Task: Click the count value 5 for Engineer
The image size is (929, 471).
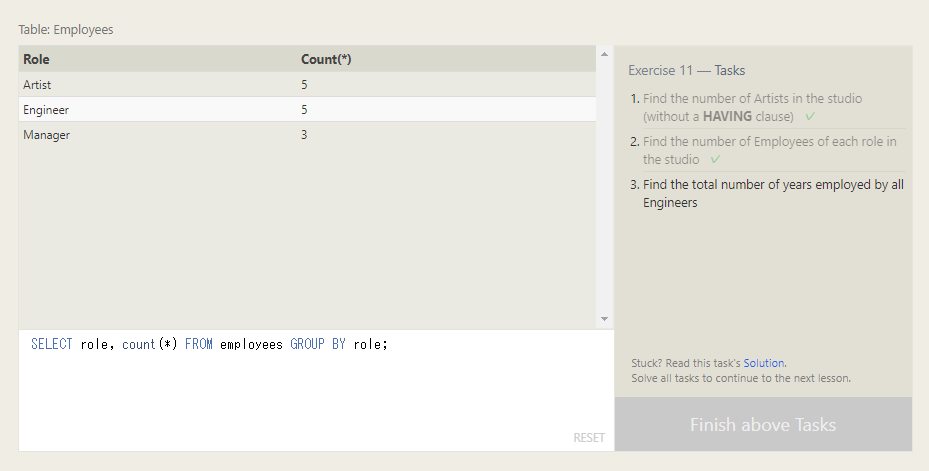Action: pos(304,110)
